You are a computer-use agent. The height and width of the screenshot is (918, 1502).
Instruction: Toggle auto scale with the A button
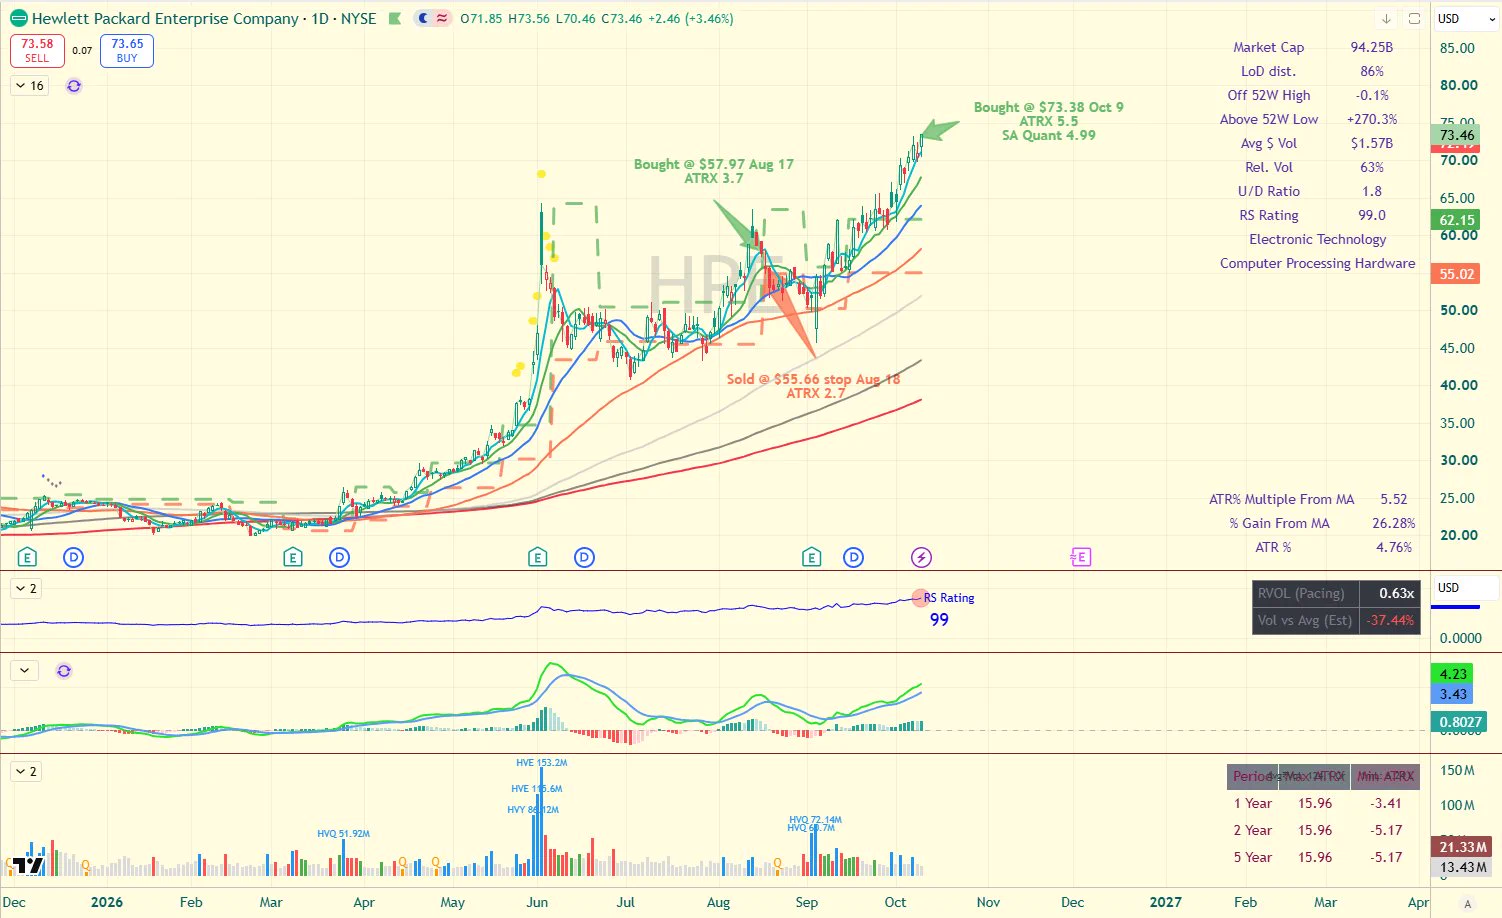point(1468,904)
